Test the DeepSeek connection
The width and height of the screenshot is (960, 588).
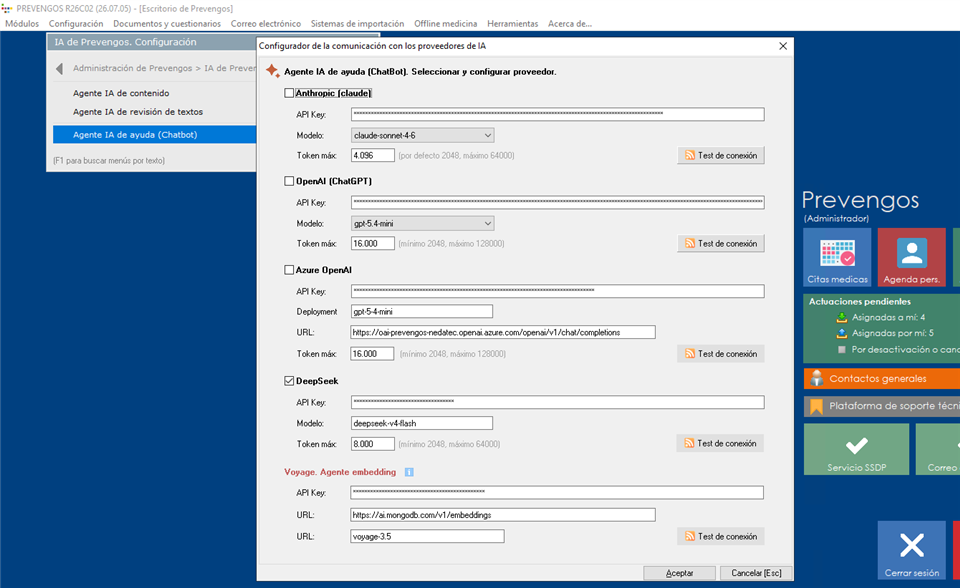(720, 443)
